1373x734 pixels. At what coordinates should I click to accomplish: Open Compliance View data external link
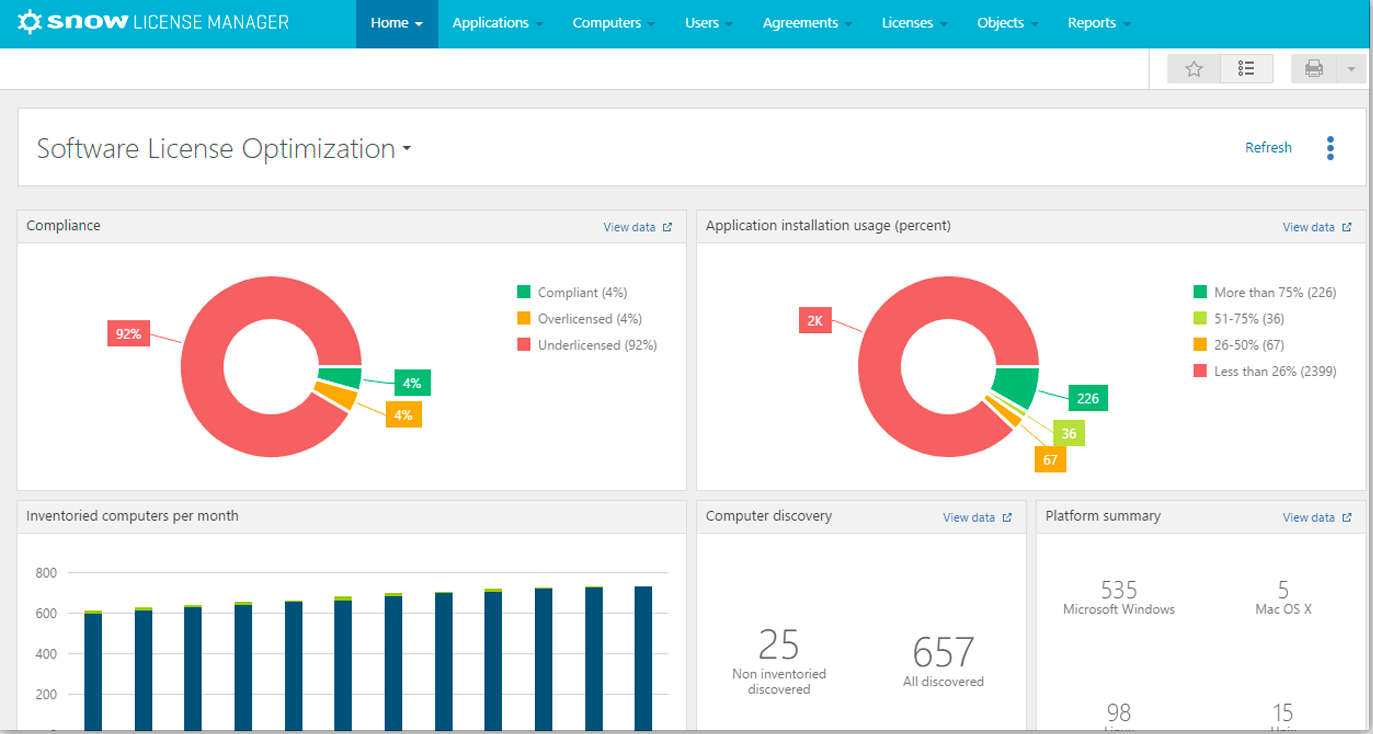(637, 227)
